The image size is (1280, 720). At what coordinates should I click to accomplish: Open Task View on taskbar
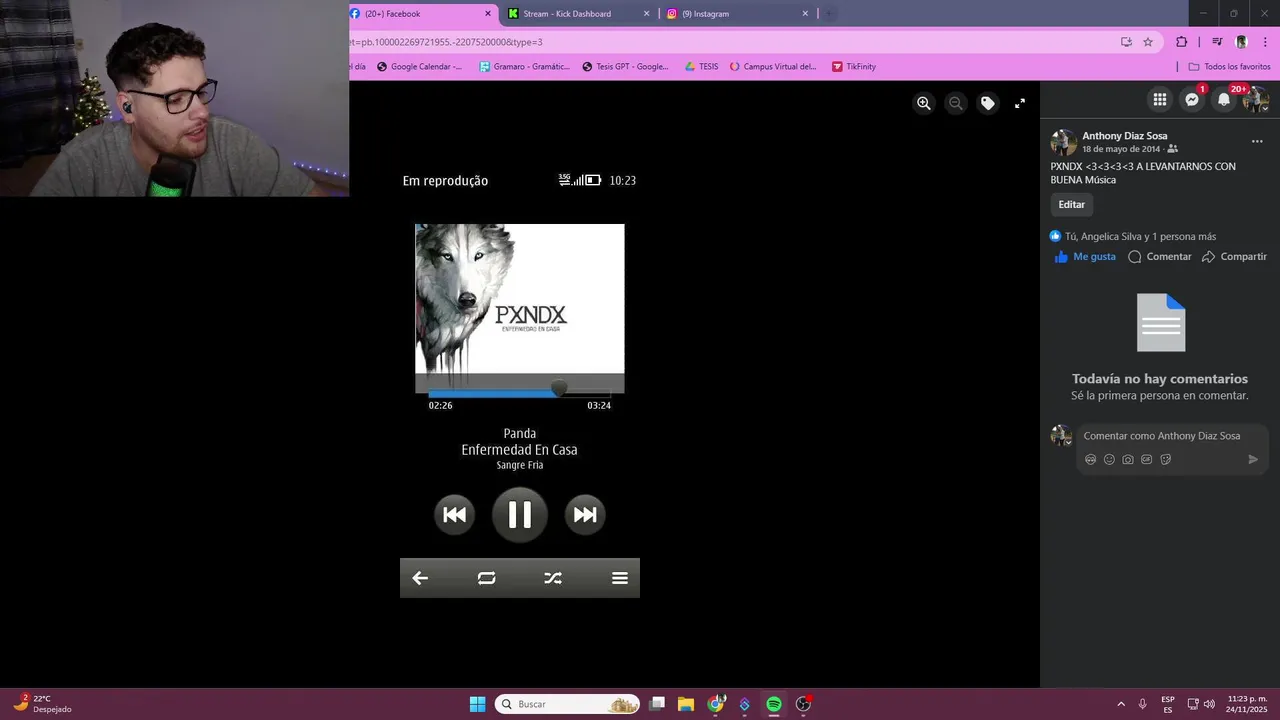657,704
